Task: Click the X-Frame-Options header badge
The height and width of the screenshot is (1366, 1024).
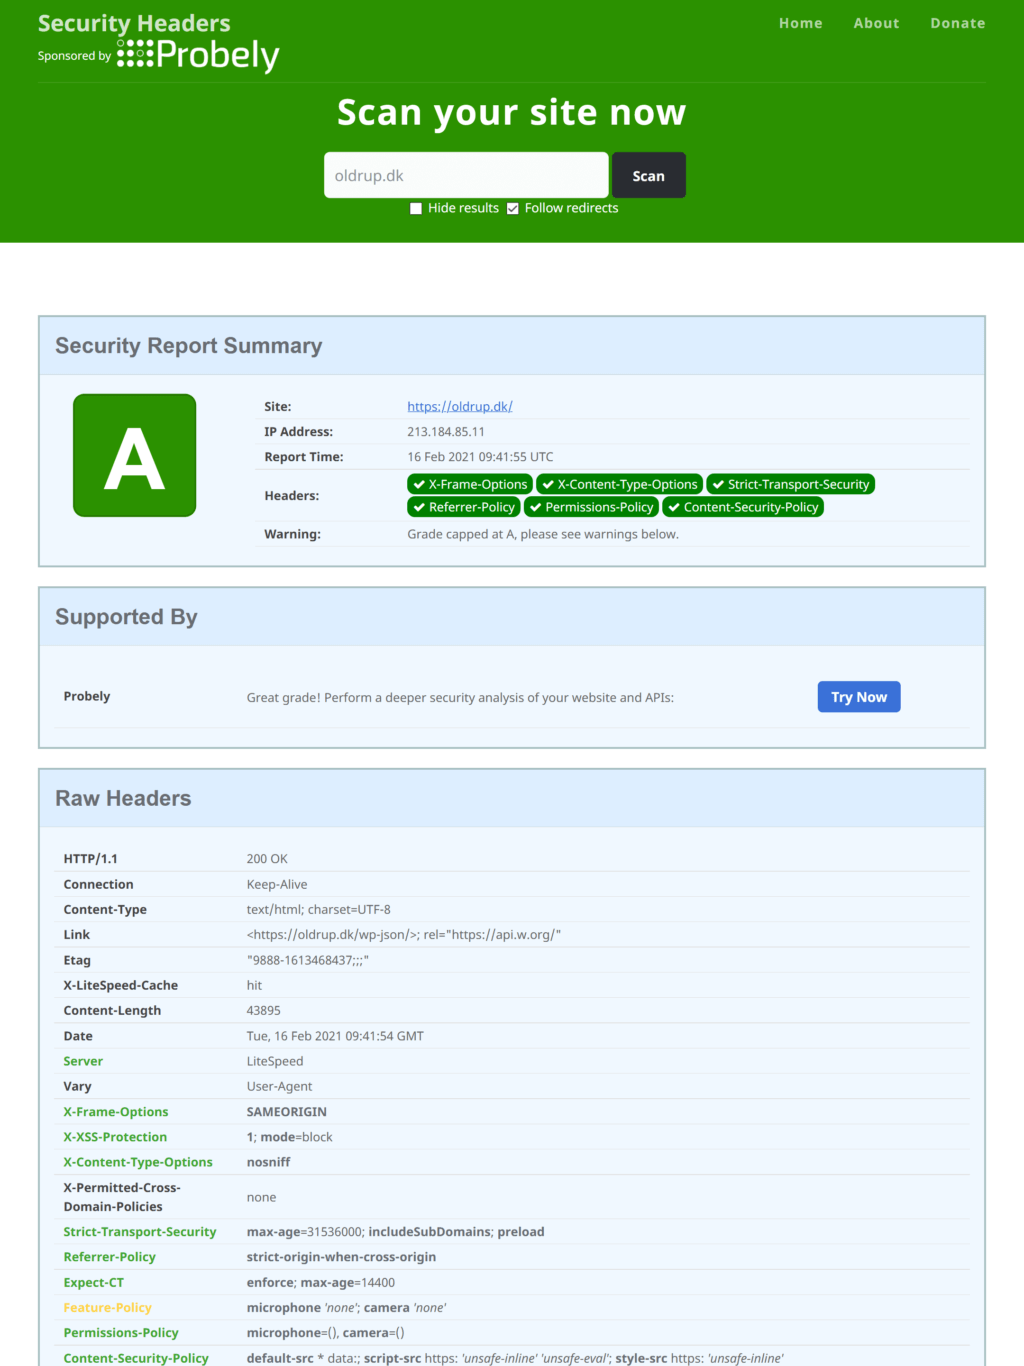Action: point(470,484)
